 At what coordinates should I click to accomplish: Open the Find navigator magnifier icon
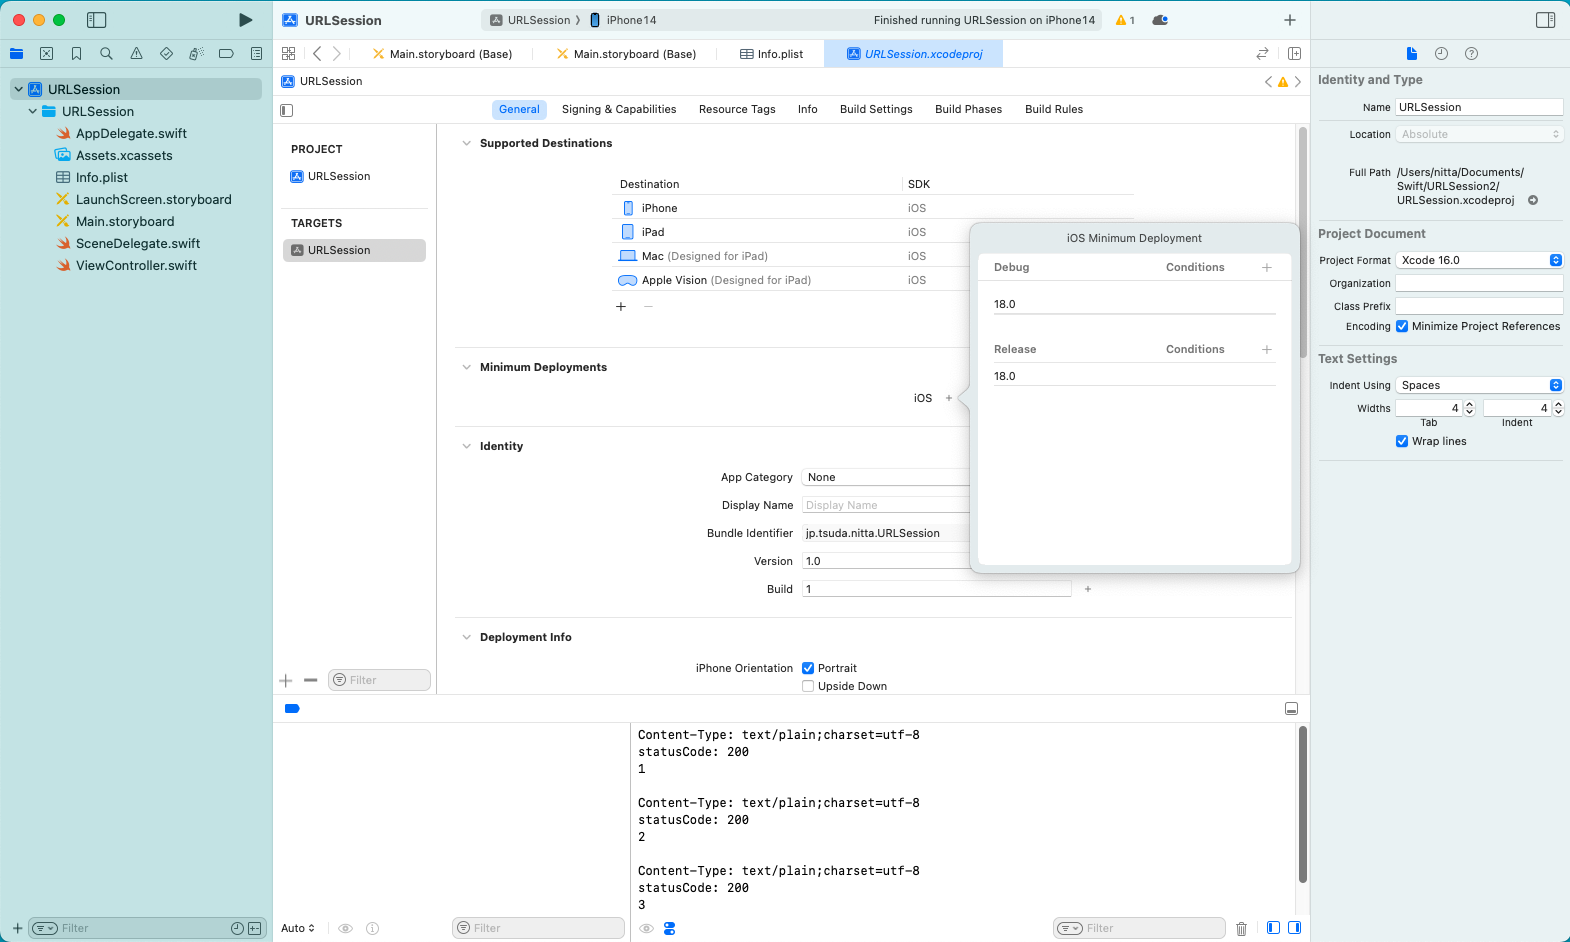click(106, 54)
